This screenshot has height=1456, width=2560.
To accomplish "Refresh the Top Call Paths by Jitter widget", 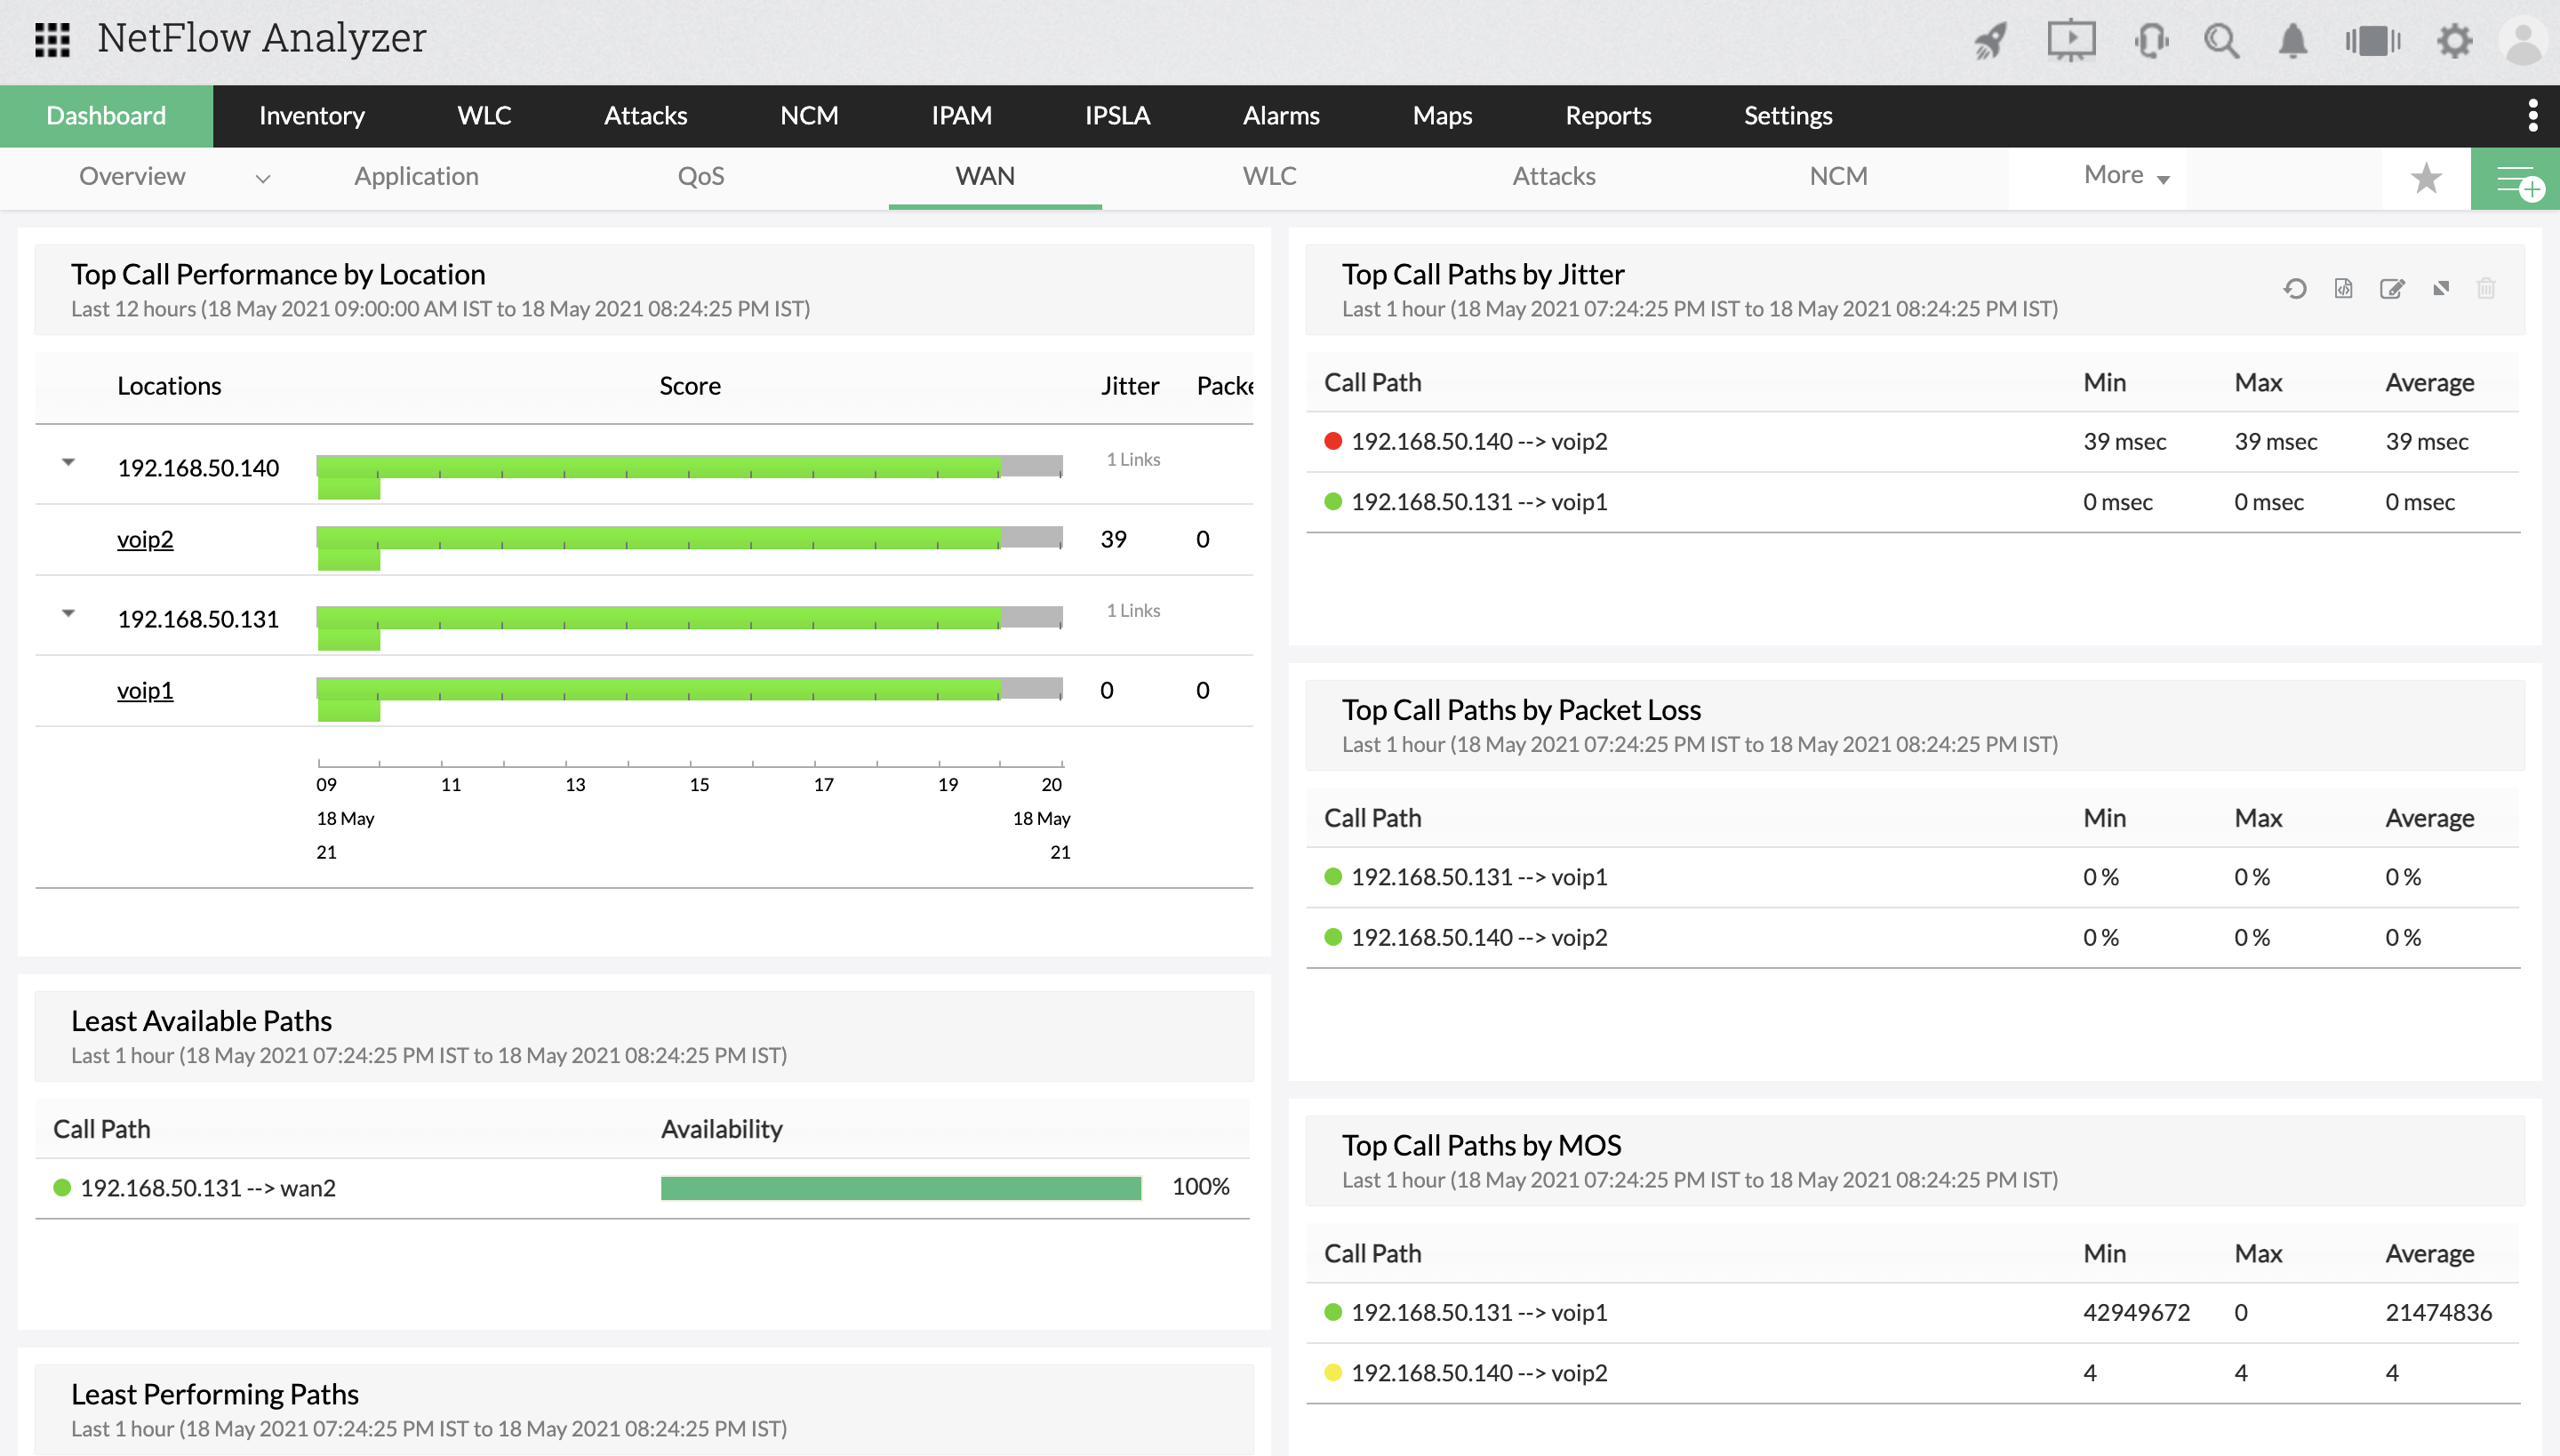I will click(x=2295, y=288).
